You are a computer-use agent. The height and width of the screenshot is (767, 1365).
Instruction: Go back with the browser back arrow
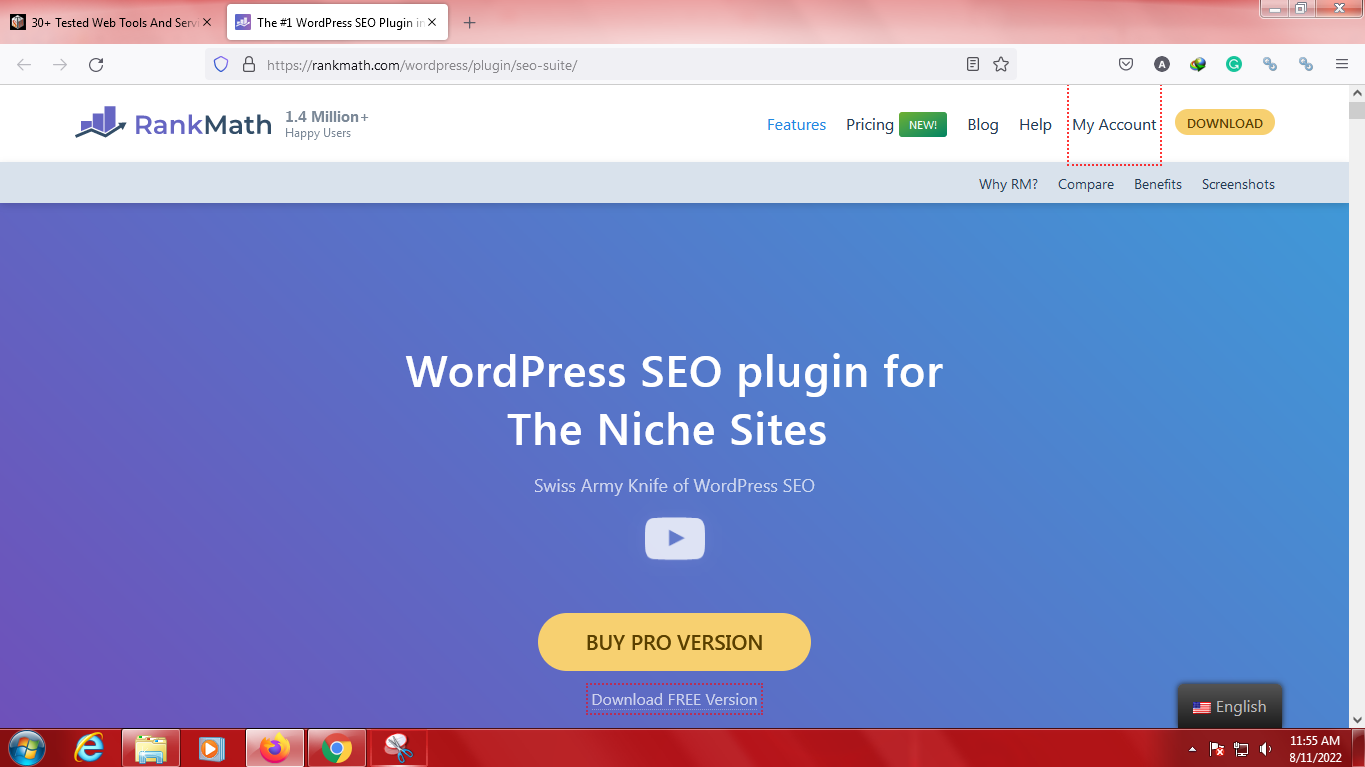[24, 64]
